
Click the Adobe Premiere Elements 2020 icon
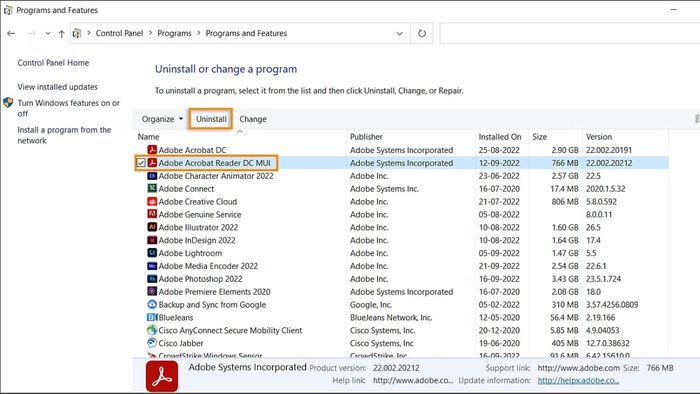(x=152, y=291)
